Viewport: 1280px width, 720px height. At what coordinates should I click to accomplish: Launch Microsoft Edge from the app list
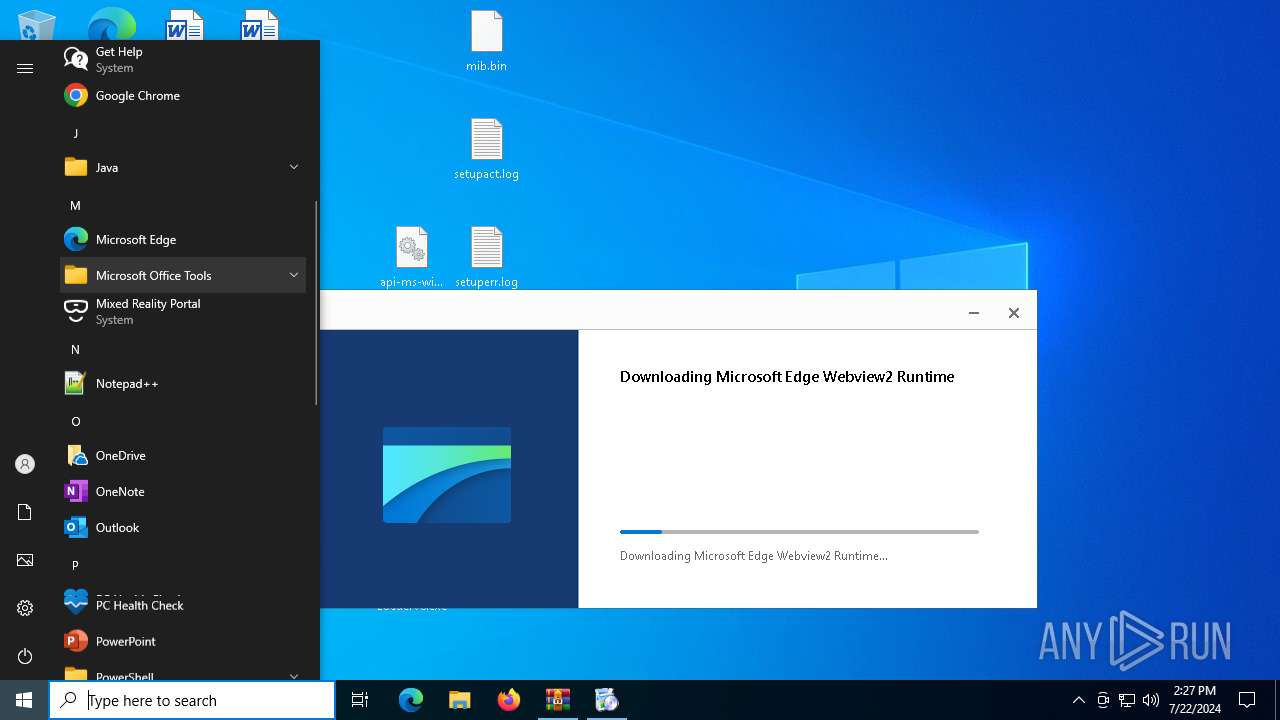tap(183, 240)
